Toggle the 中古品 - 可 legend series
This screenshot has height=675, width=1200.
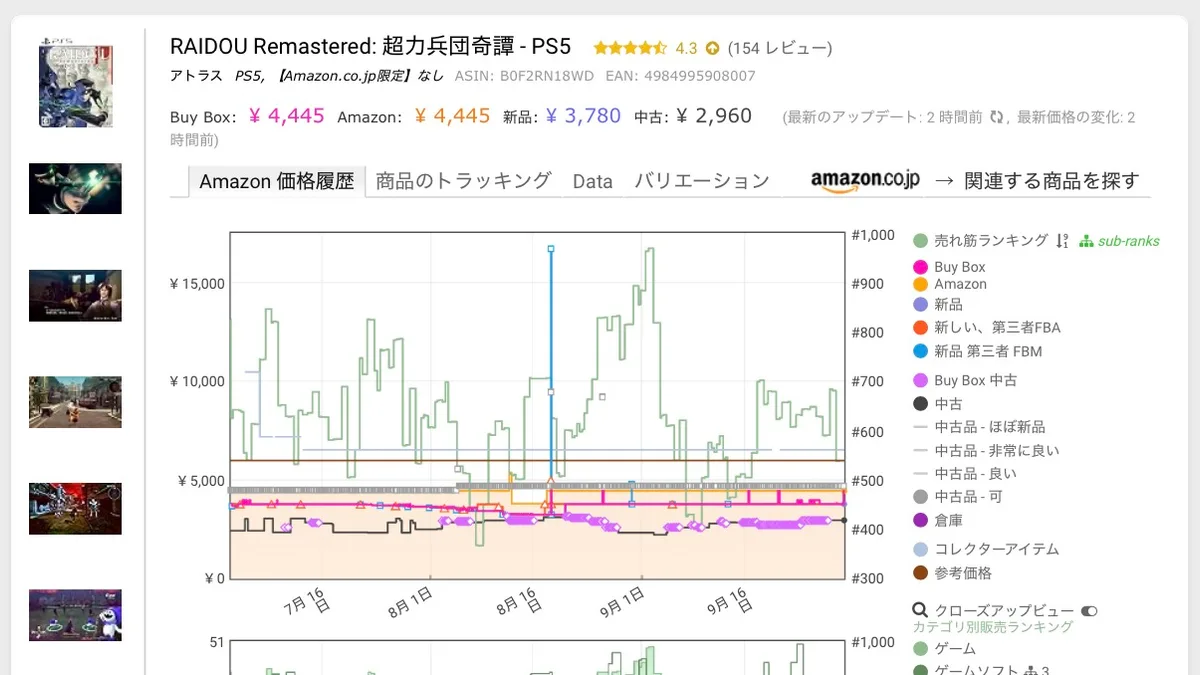coord(958,497)
